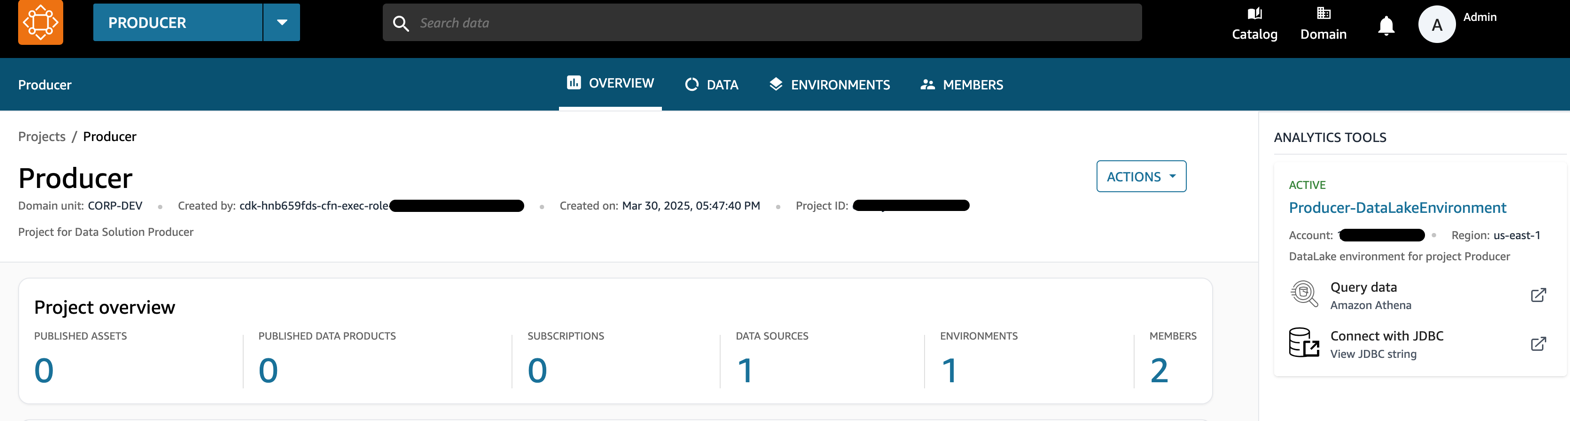The height and width of the screenshot is (421, 1570).
Task: Click the created on date Mar 30, 2025
Action: pos(691,206)
